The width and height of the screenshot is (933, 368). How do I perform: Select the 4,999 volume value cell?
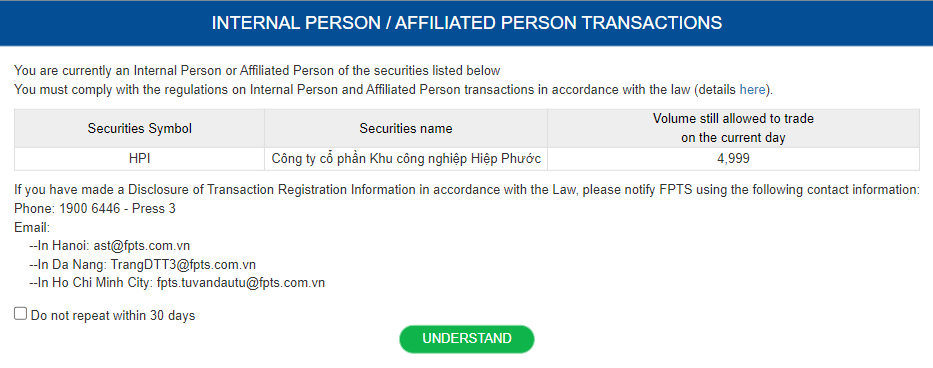[x=733, y=159]
